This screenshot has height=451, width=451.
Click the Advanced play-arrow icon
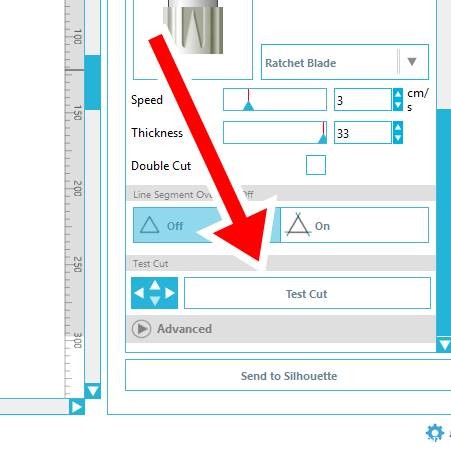(x=141, y=329)
